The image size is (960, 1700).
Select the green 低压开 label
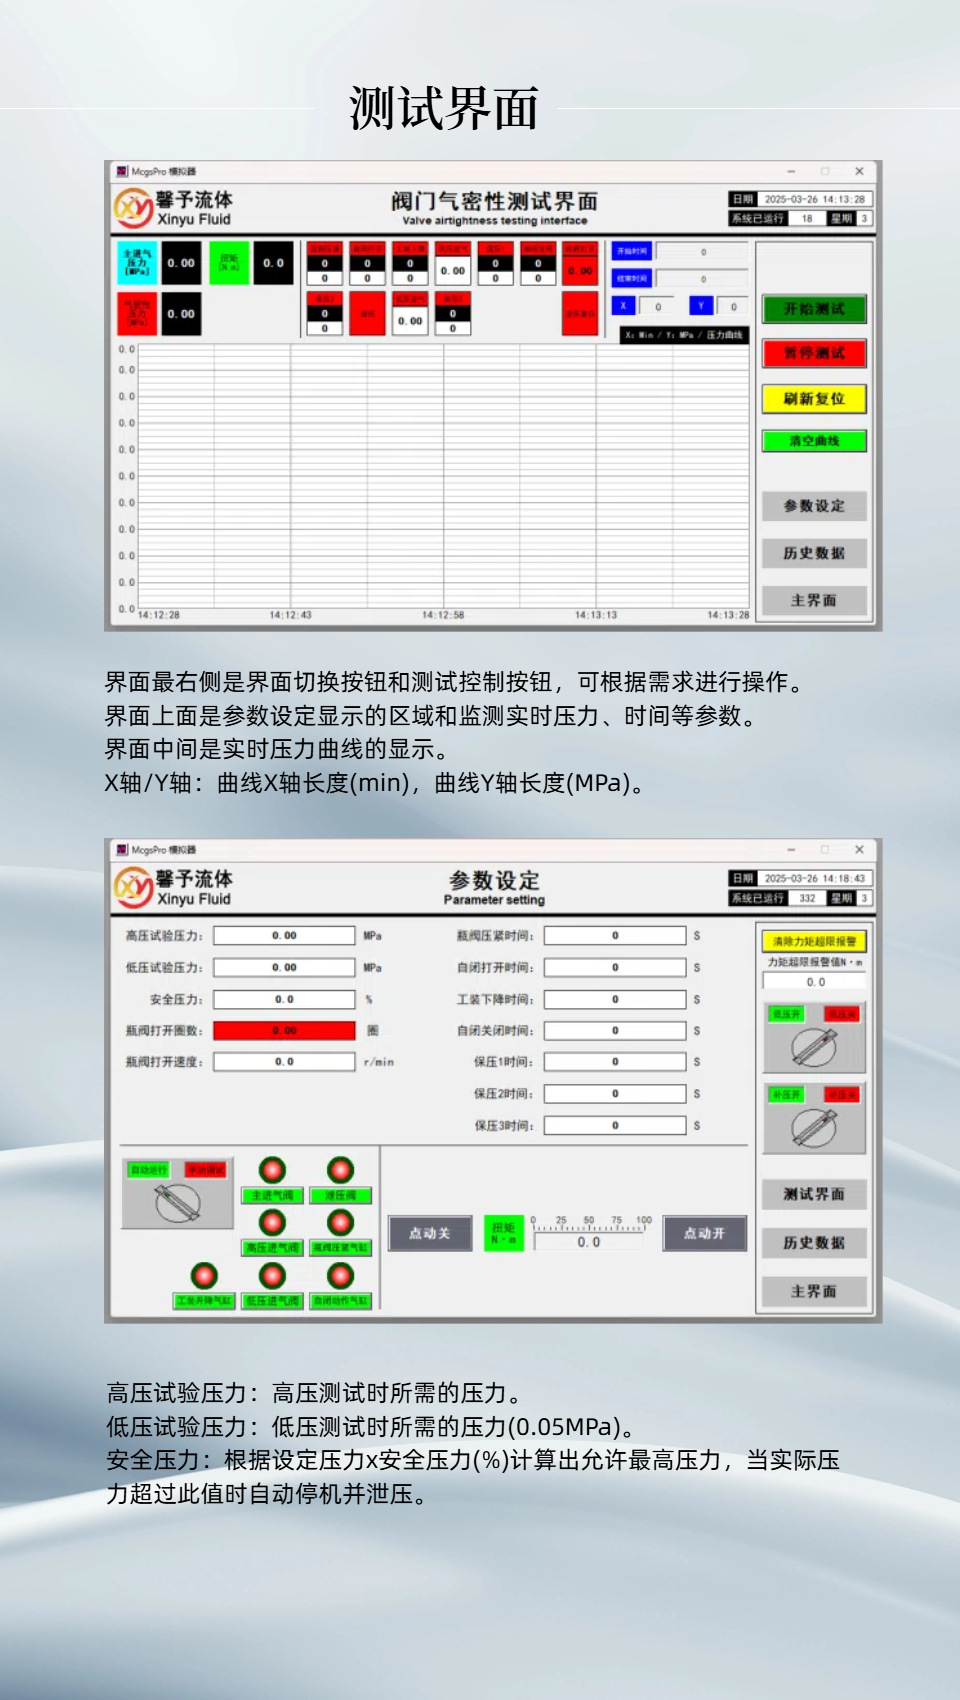click(x=787, y=1014)
